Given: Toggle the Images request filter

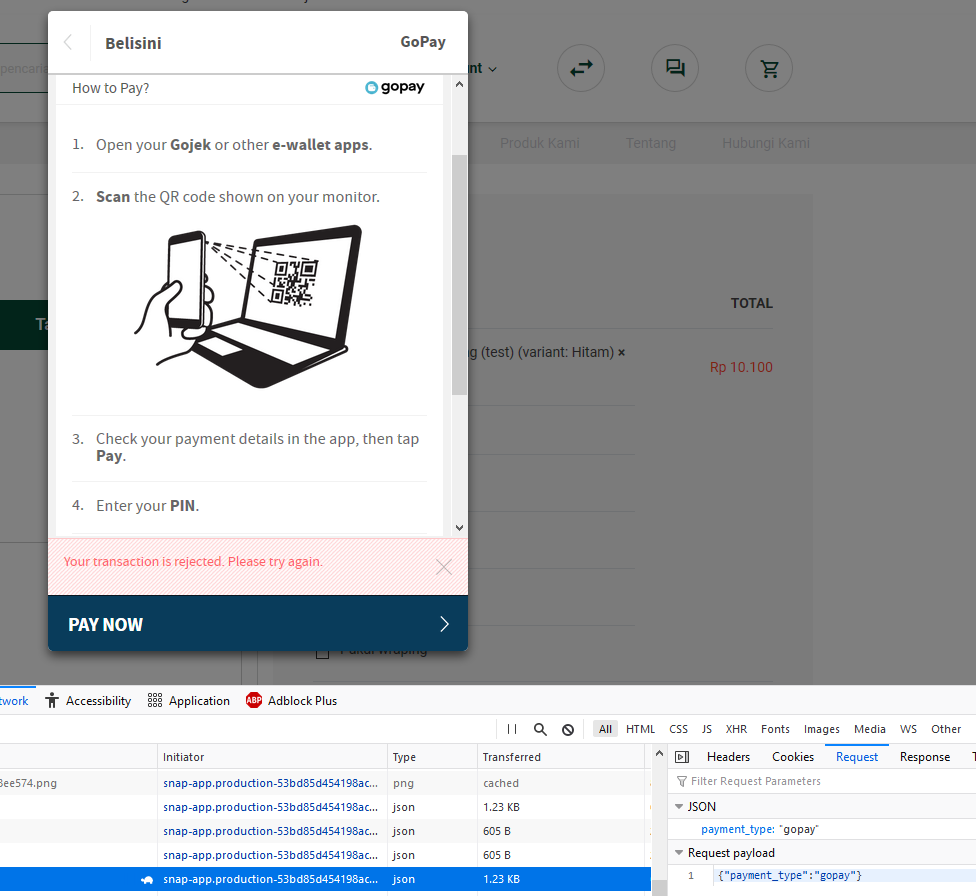Looking at the screenshot, I should click(x=822, y=729).
